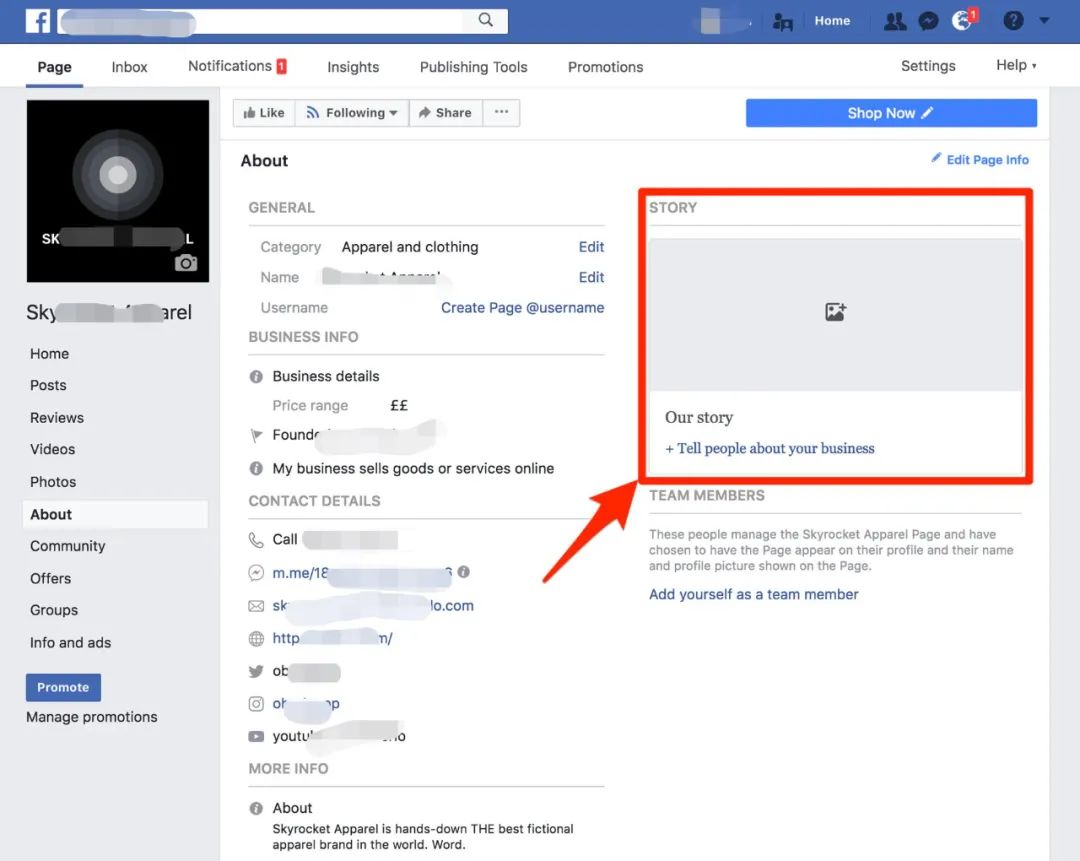Click the phone icon next to Call
Screen dimensions: 1080x861
click(x=256, y=539)
